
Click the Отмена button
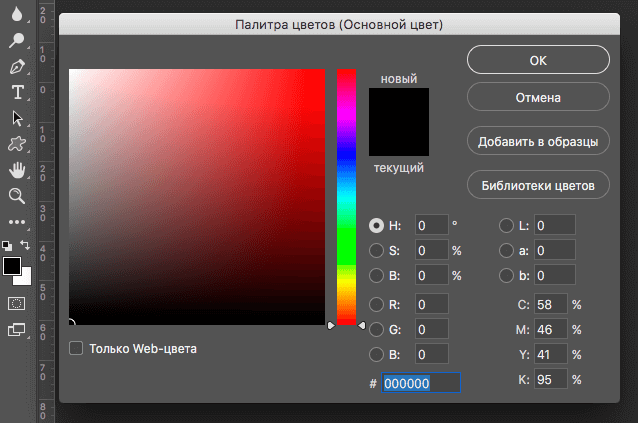point(538,97)
